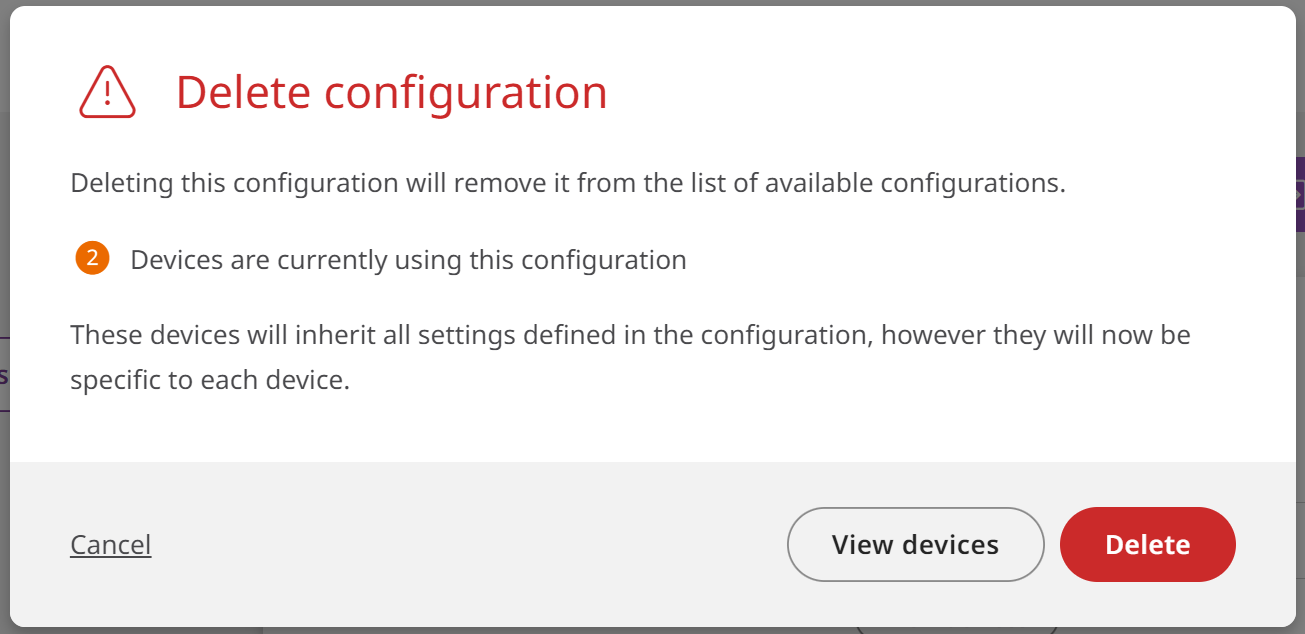Confirm deletion with the red Delete button

tap(1147, 544)
